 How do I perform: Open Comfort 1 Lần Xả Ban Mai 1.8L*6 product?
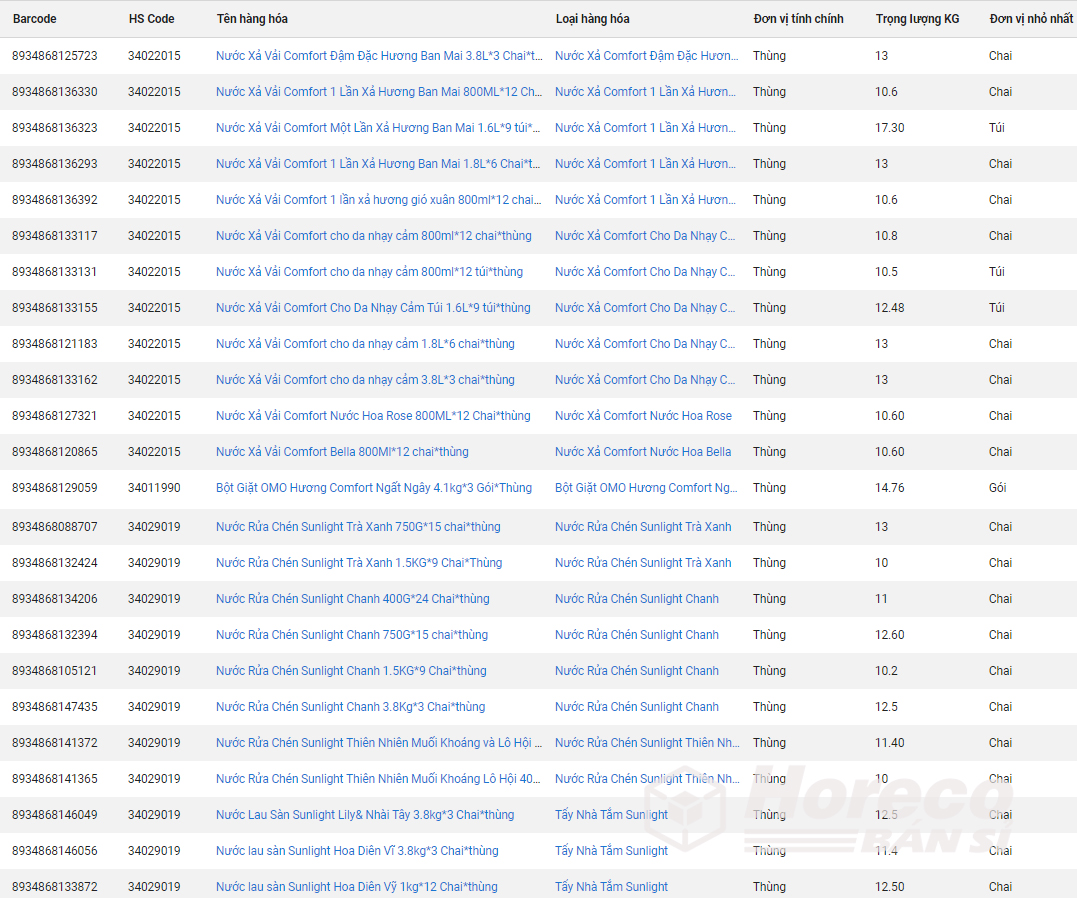coord(378,164)
